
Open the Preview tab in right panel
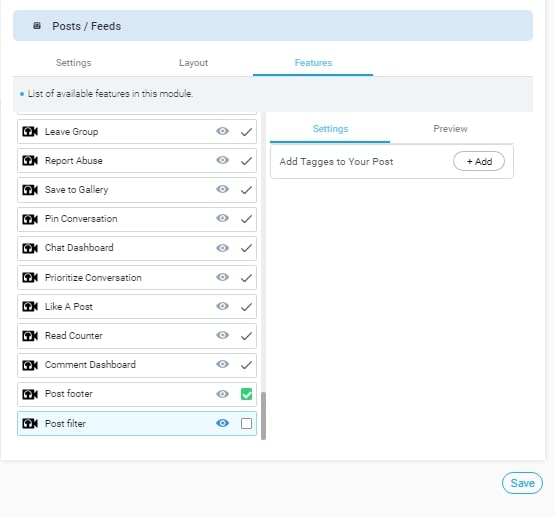tap(450, 128)
